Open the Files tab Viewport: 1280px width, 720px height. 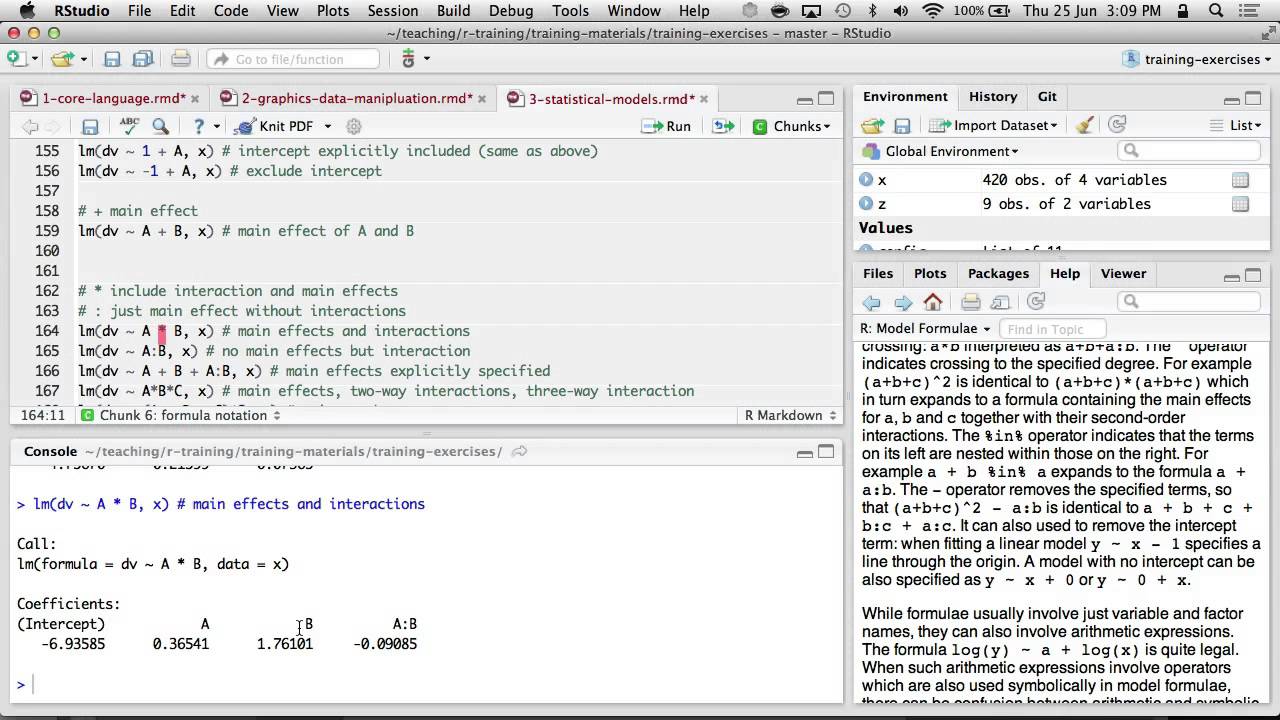click(x=878, y=273)
